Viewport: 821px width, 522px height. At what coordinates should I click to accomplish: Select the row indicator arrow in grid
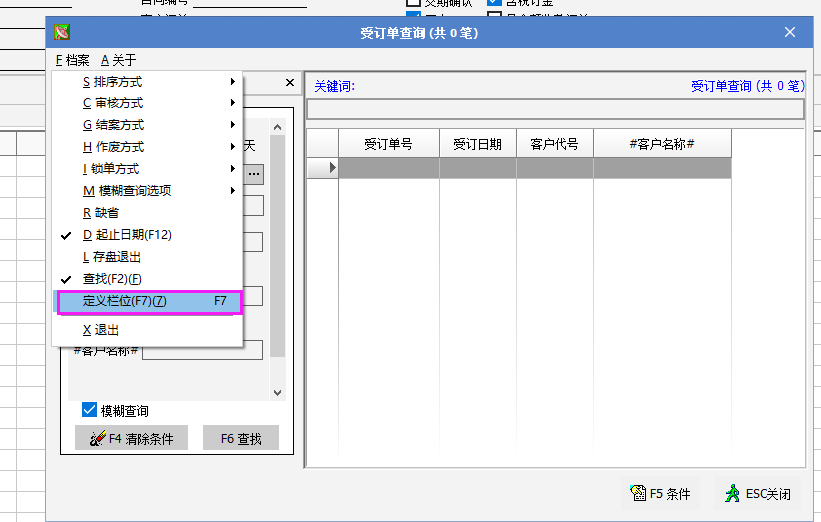(x=322, y=168)
